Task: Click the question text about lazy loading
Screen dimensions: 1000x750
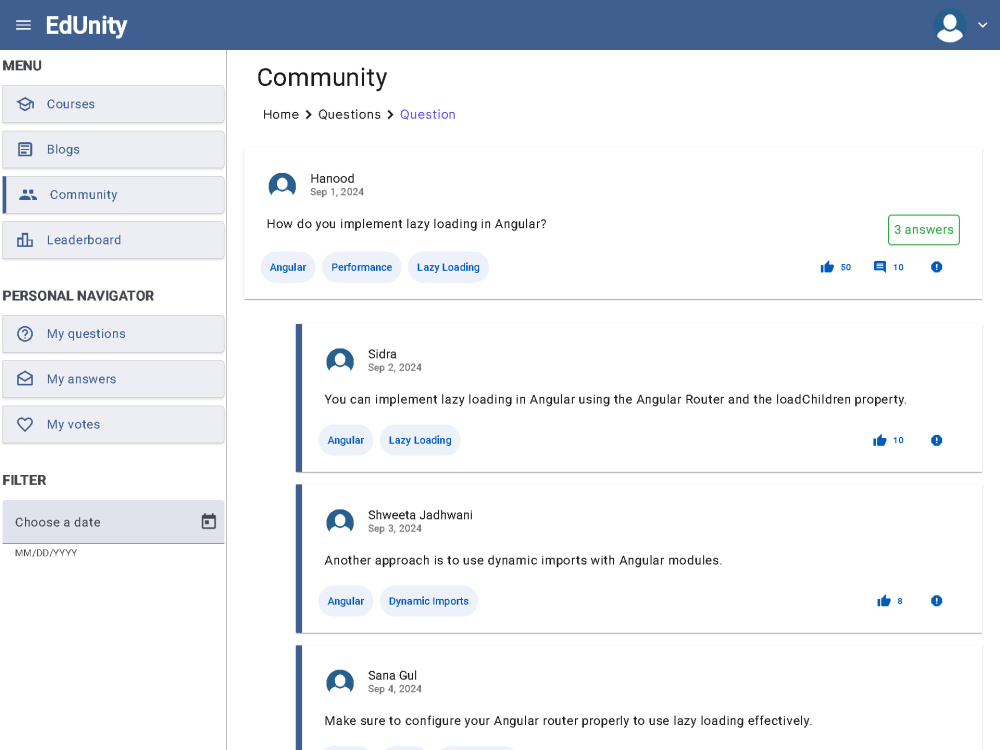Action: pos(406,224)
